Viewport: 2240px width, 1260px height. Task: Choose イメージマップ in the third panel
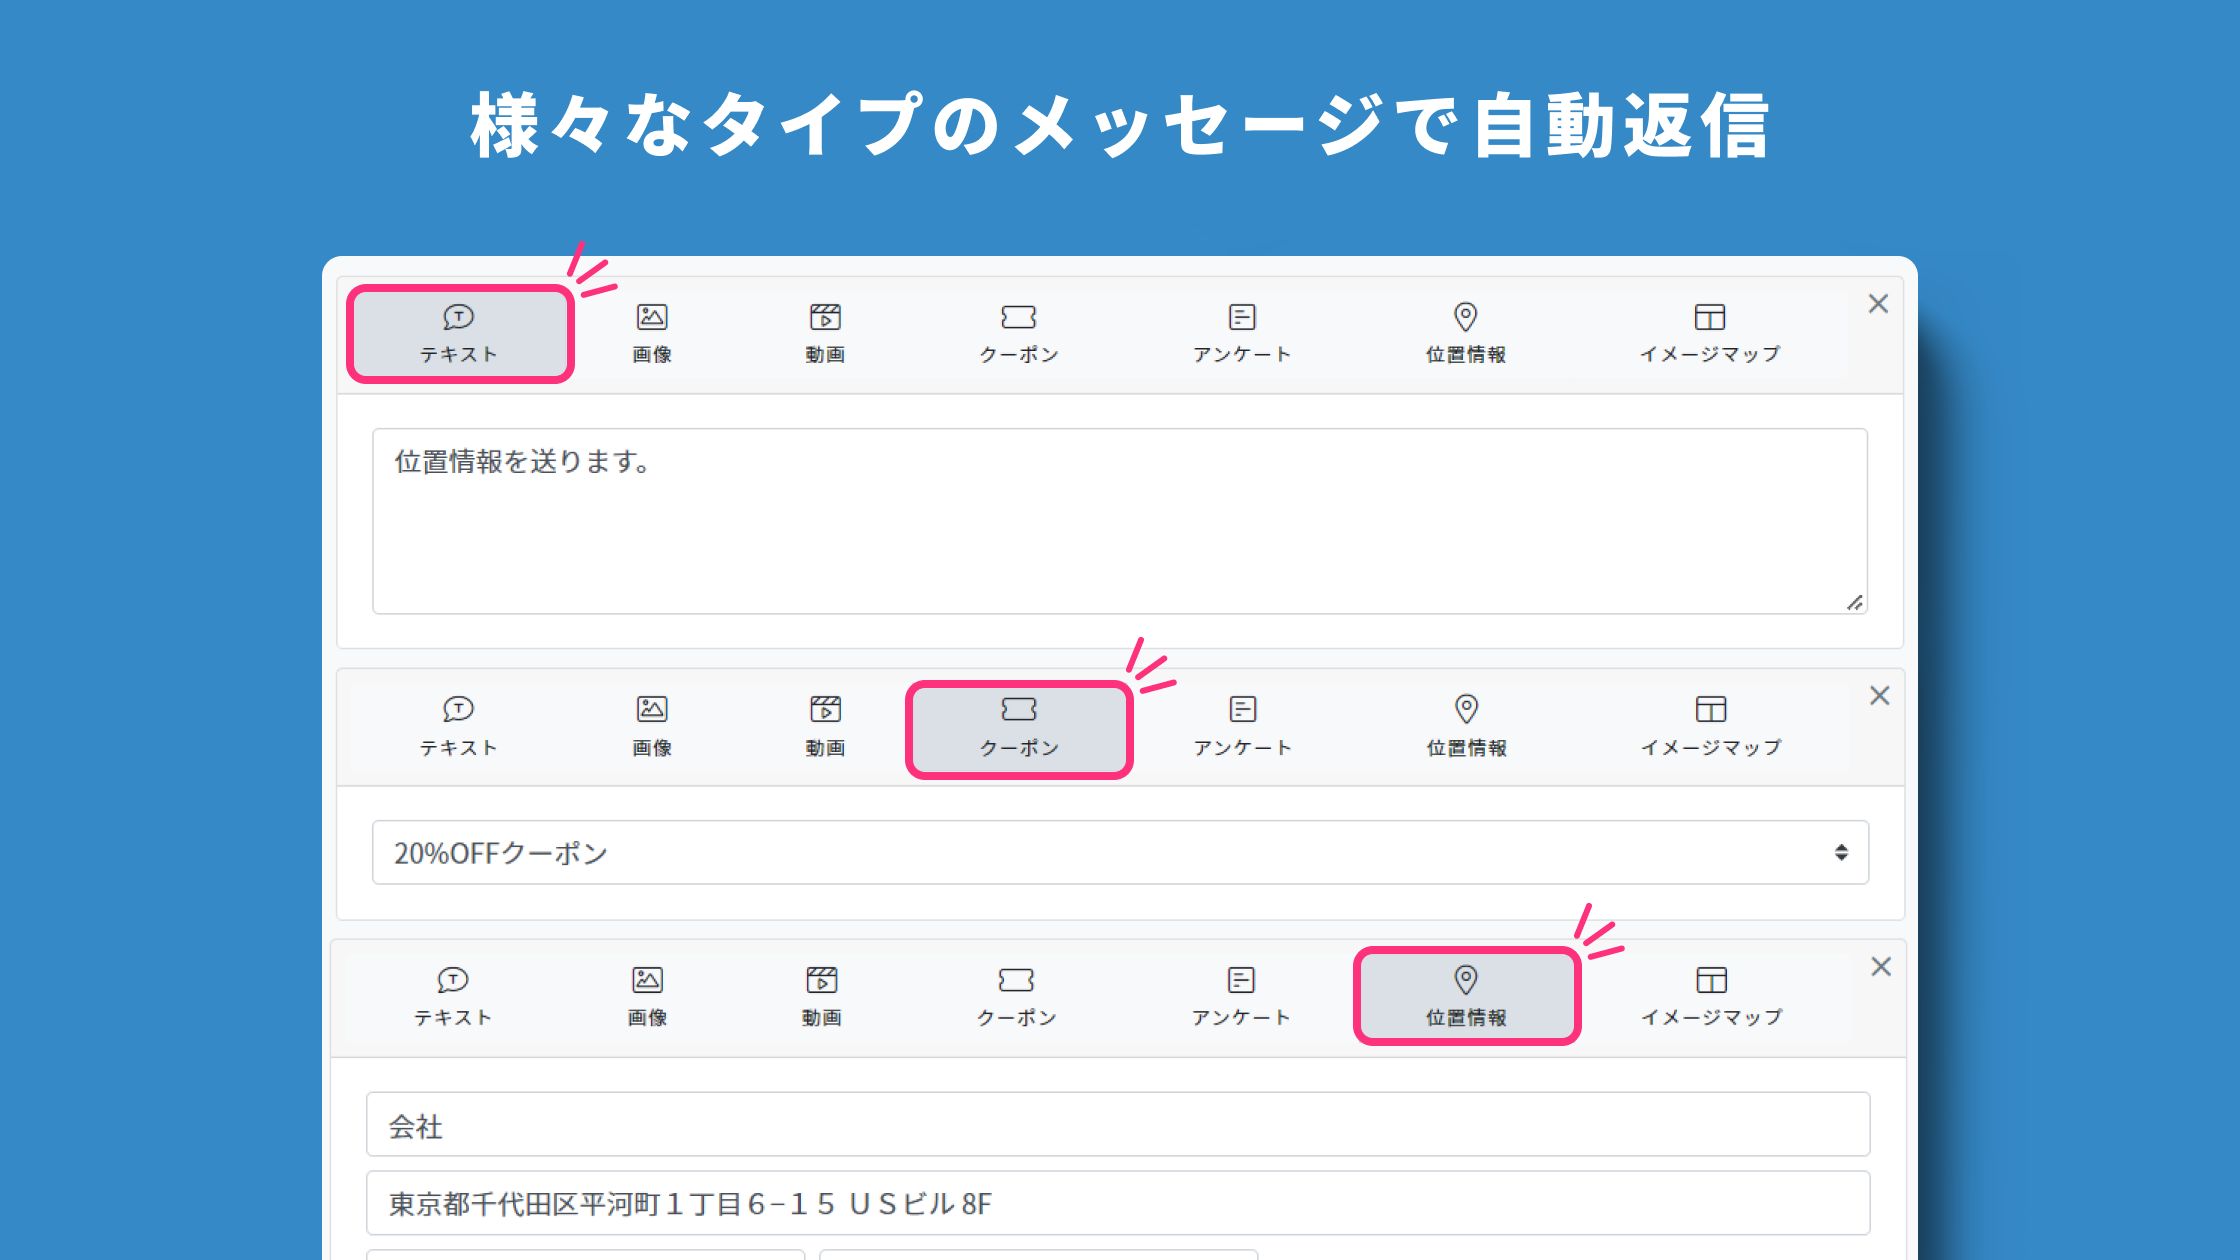point(1711,997)
